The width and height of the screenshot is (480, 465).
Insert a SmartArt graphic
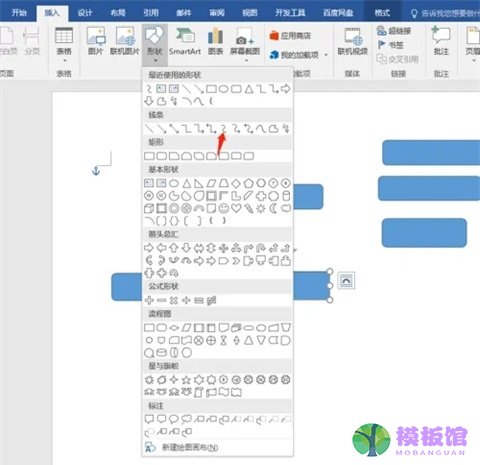pos(185,42)
